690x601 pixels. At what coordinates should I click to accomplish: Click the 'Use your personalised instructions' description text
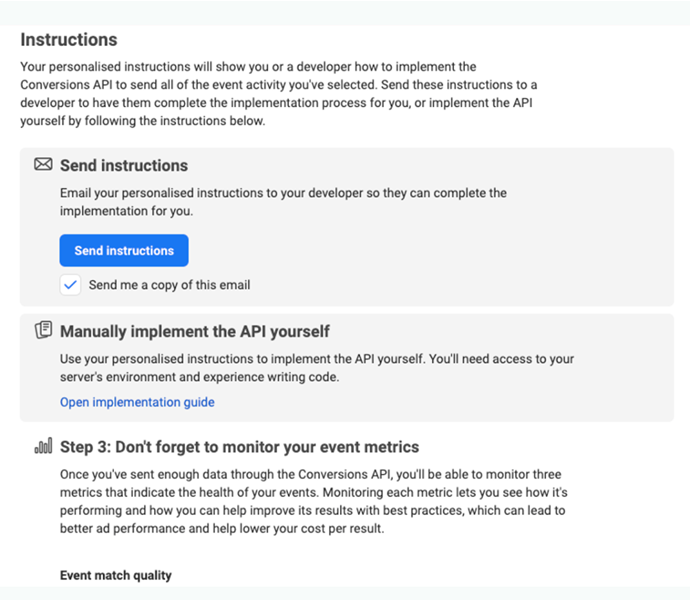[316, 359]
